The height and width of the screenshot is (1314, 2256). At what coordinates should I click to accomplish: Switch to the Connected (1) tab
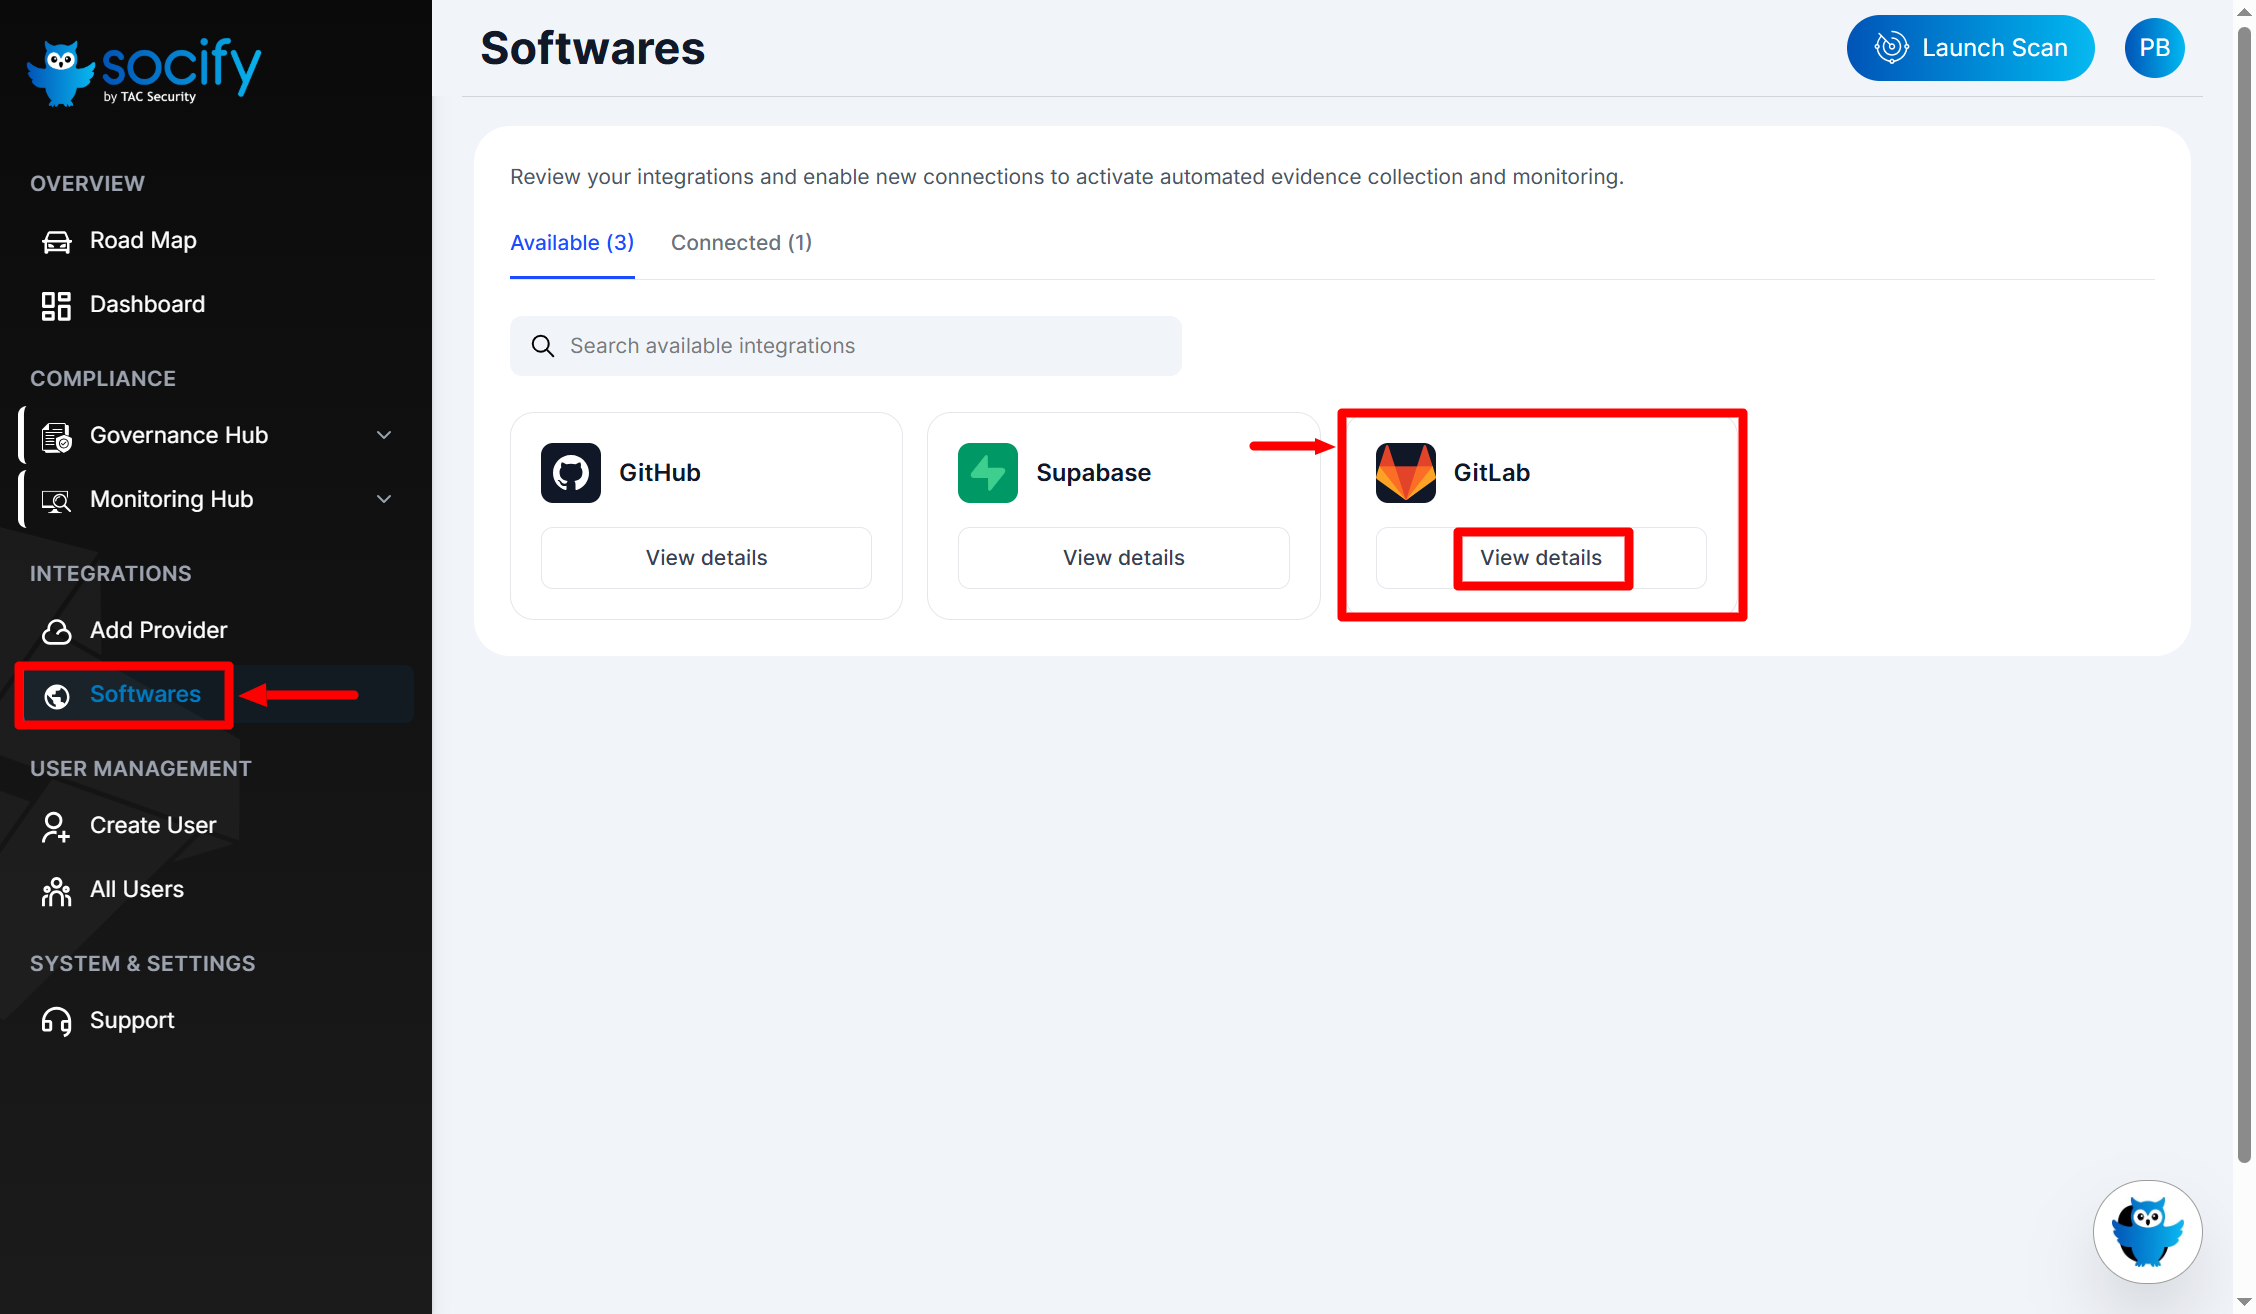(741, 243)
